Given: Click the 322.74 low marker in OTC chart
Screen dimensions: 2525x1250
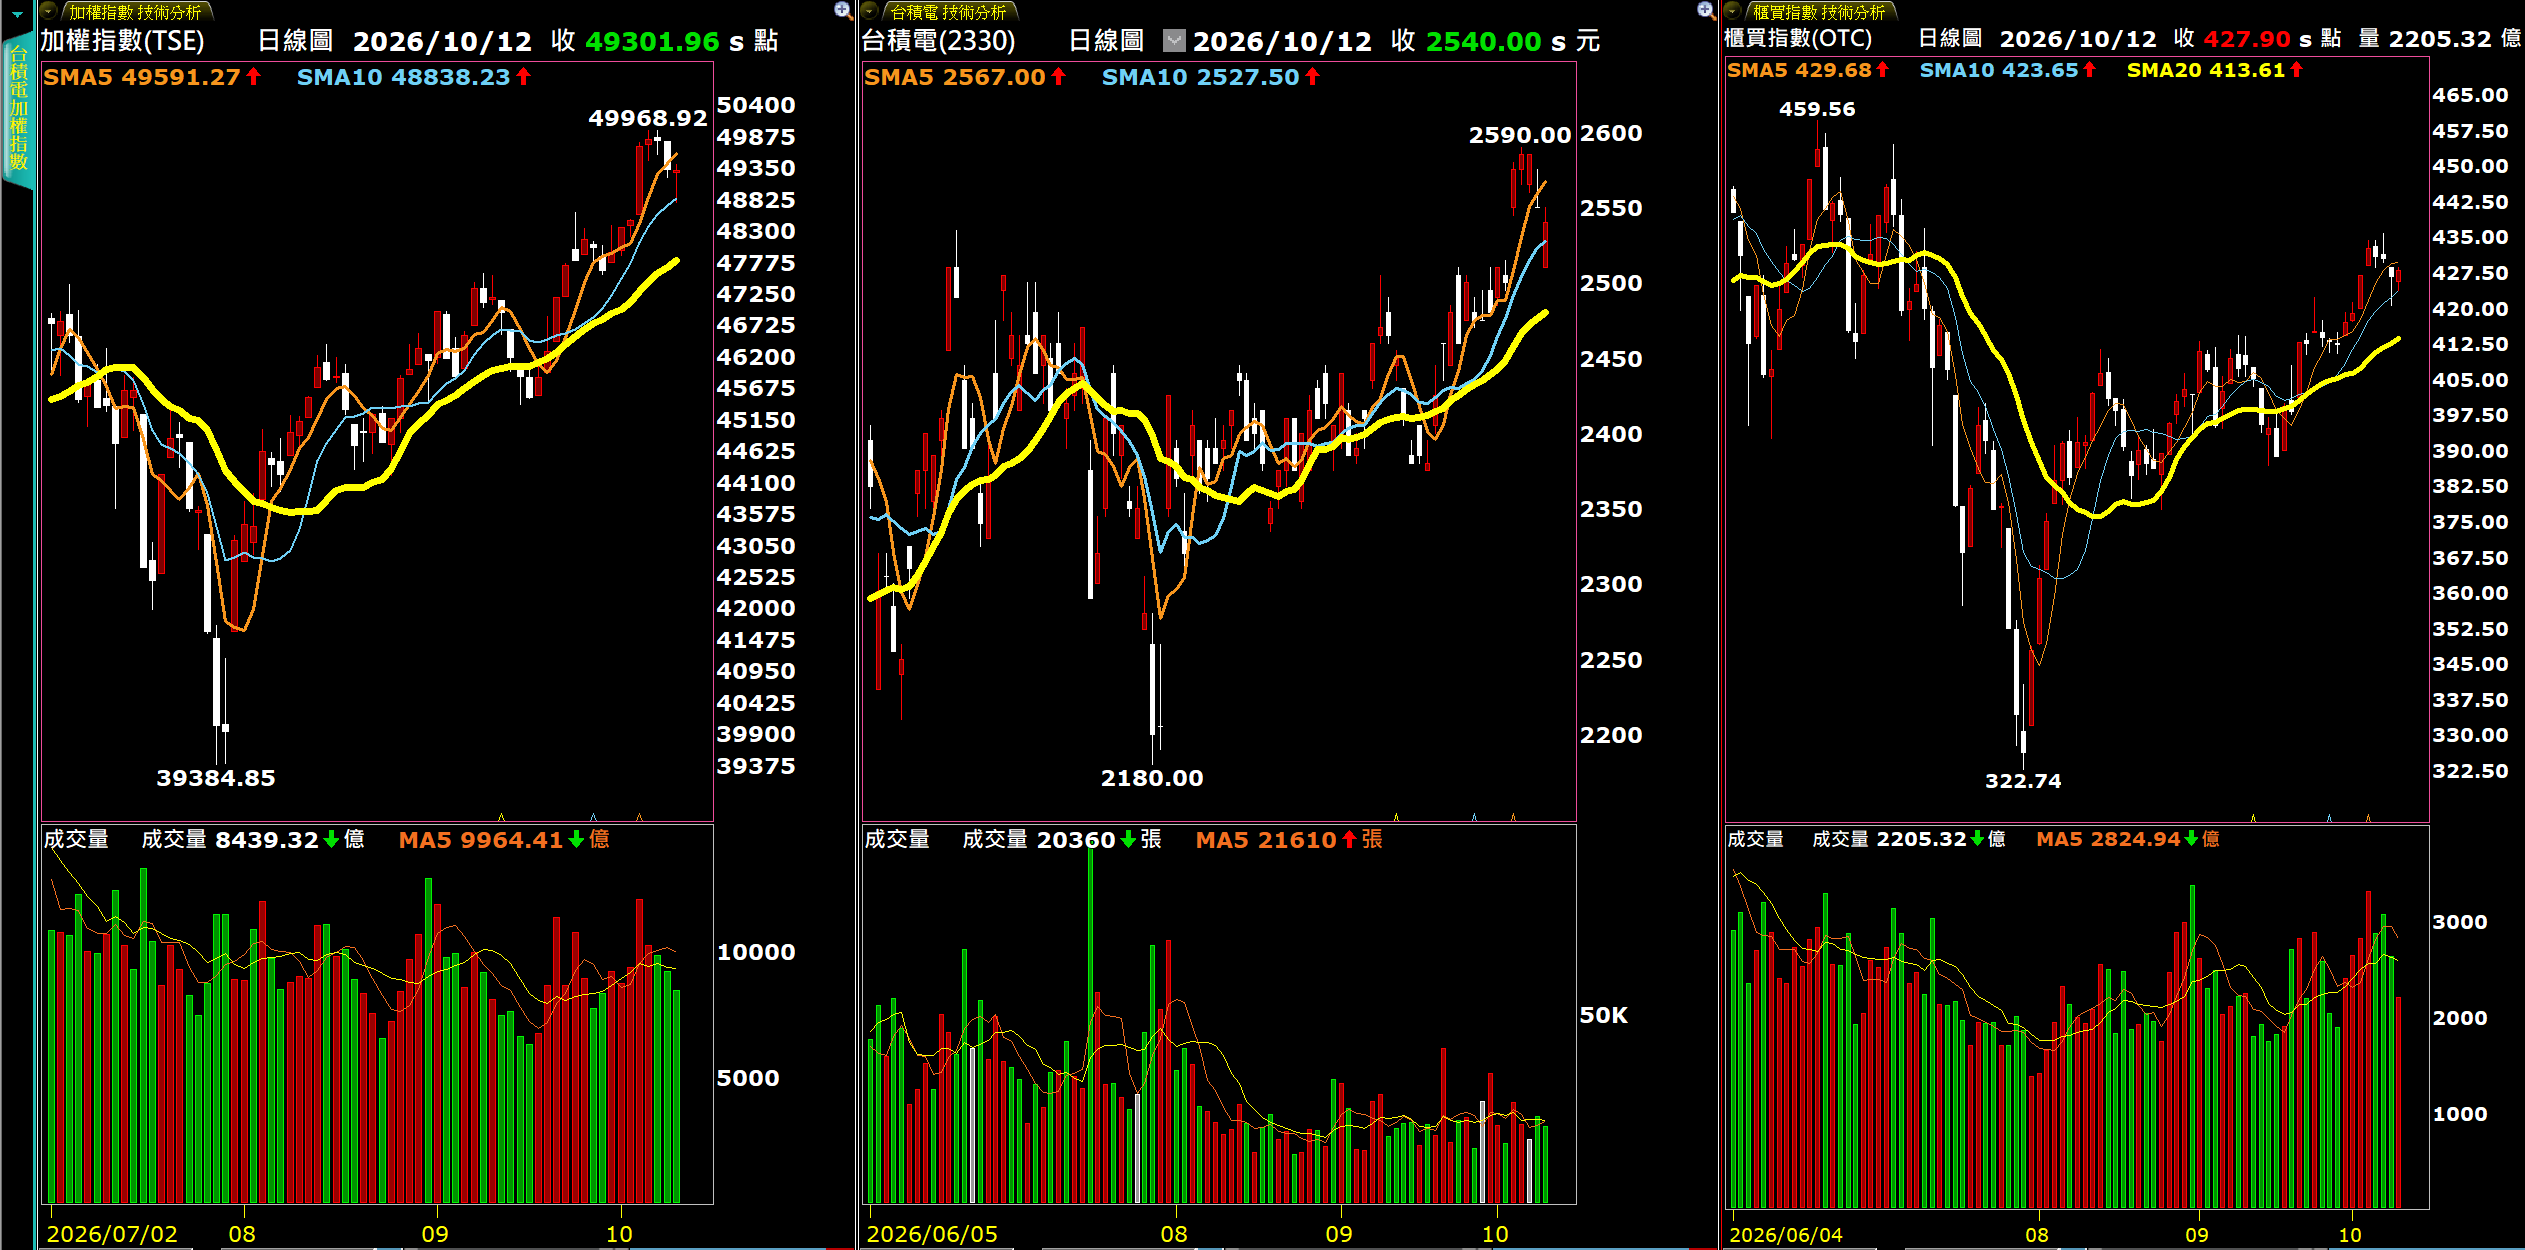Looking at the screenshot, I should point(2022,781).
